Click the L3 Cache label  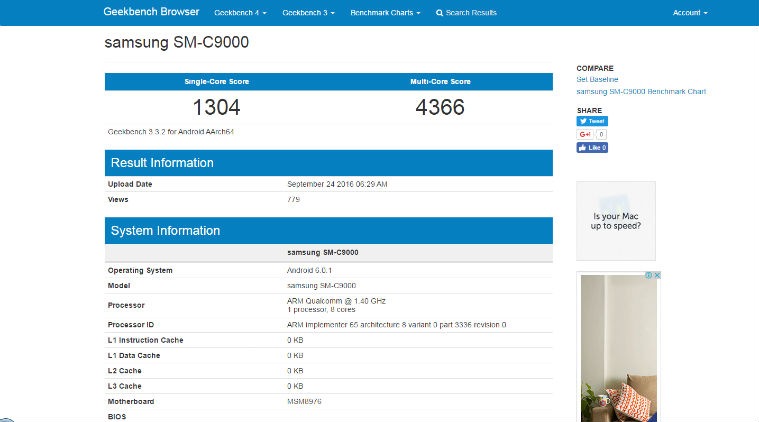tap(124, 386)
